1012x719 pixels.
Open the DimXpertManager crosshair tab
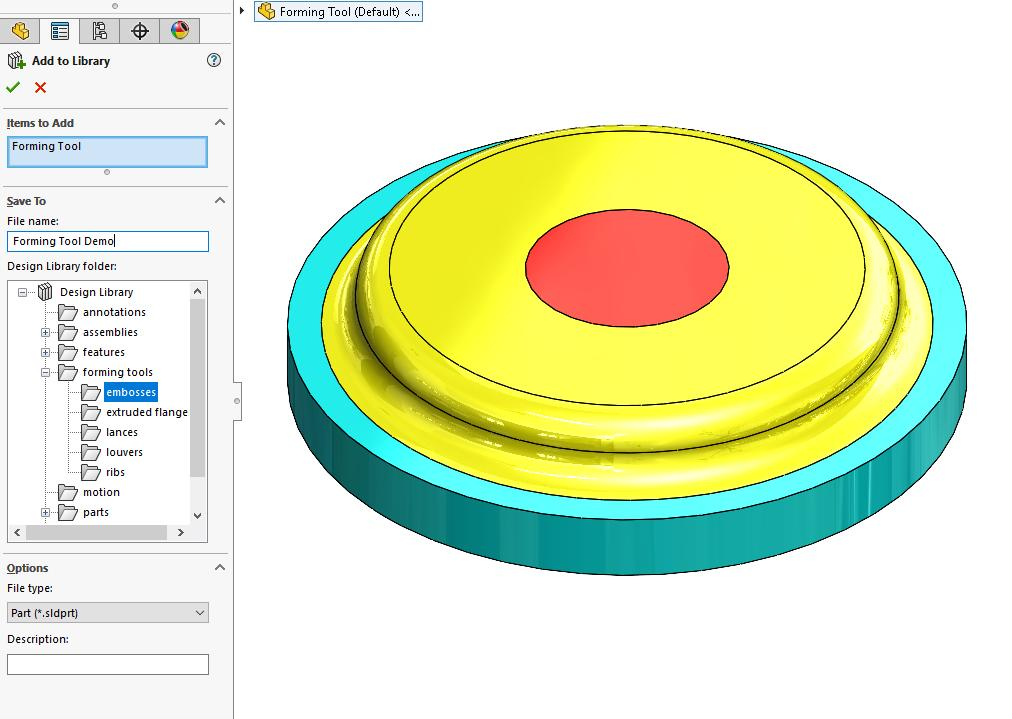coord(140,31)
